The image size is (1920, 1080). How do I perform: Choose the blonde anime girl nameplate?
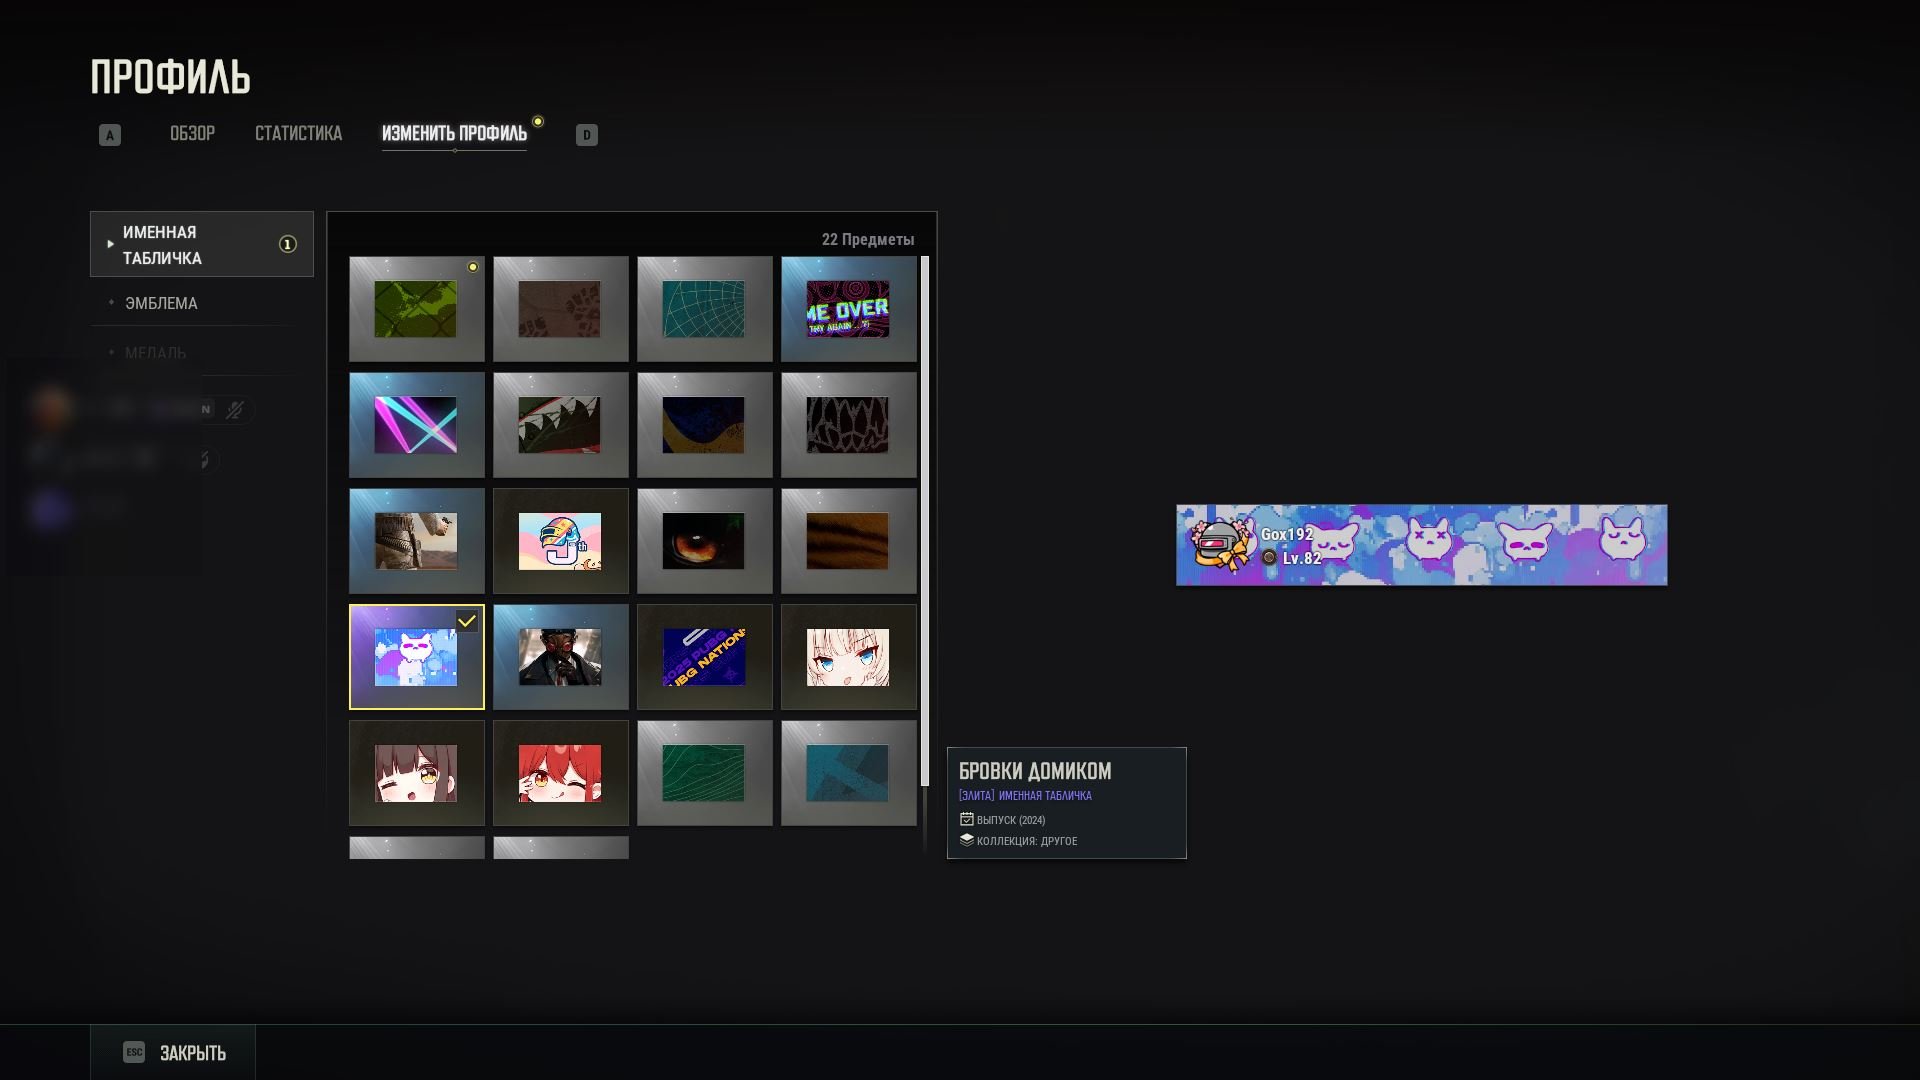click(x=848, y=657)
